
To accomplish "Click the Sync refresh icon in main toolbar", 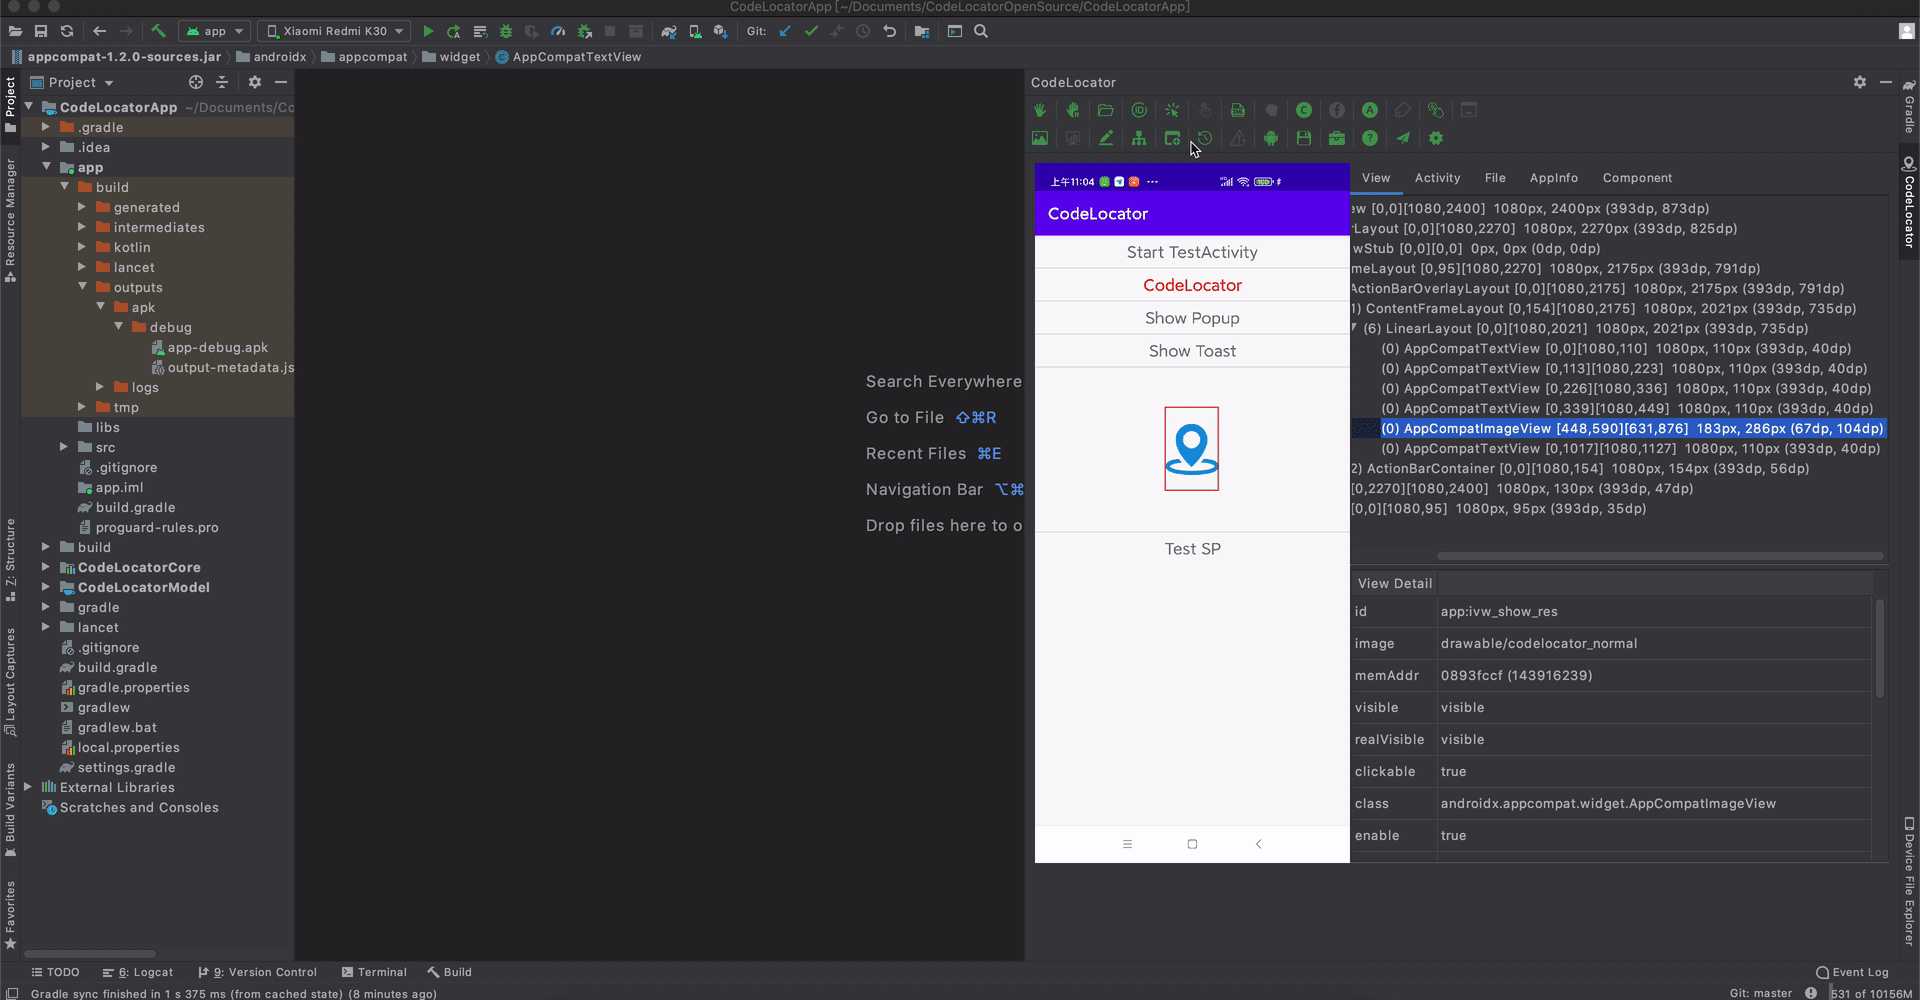I will pyautogui.click(x=67, y=32).
